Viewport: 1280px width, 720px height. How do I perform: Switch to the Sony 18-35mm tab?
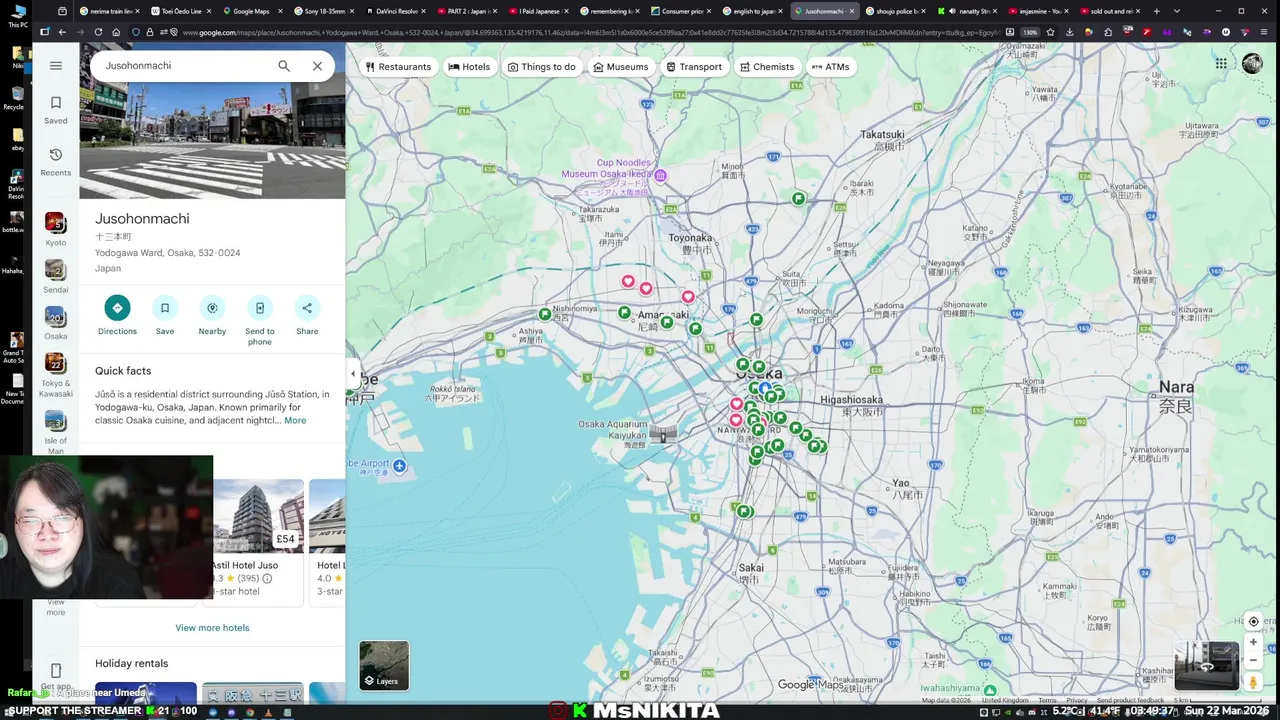325,11
